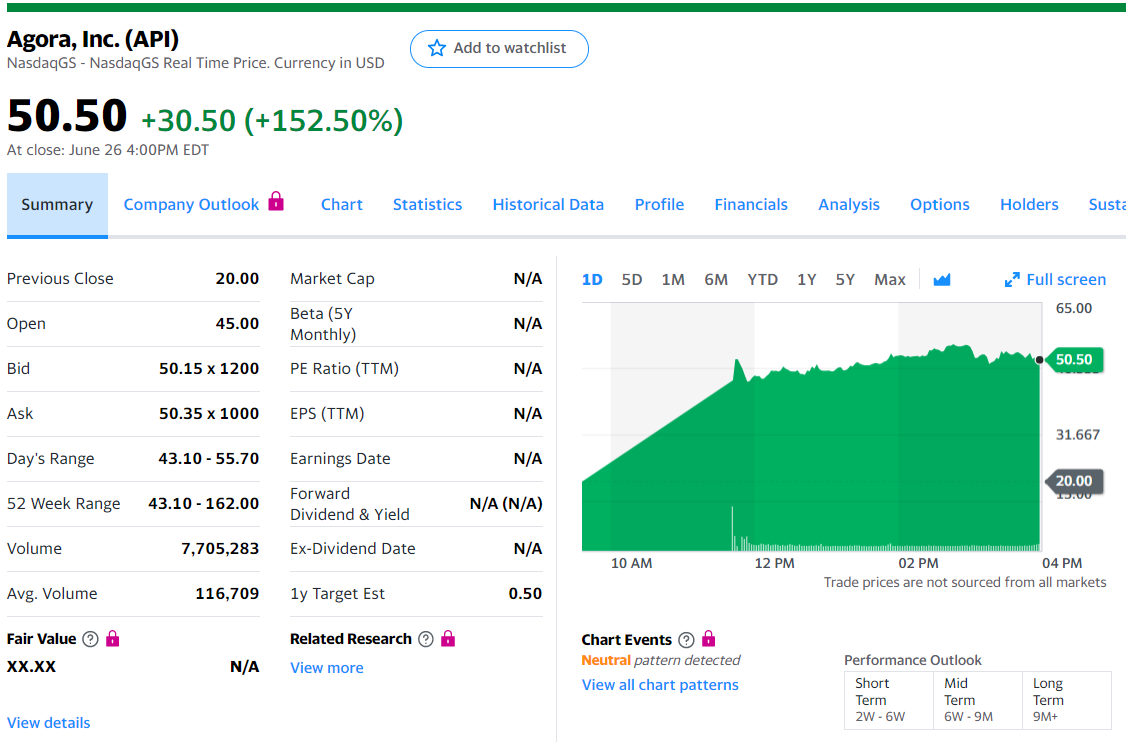Open the Historical Data tab

coord(548,205)
